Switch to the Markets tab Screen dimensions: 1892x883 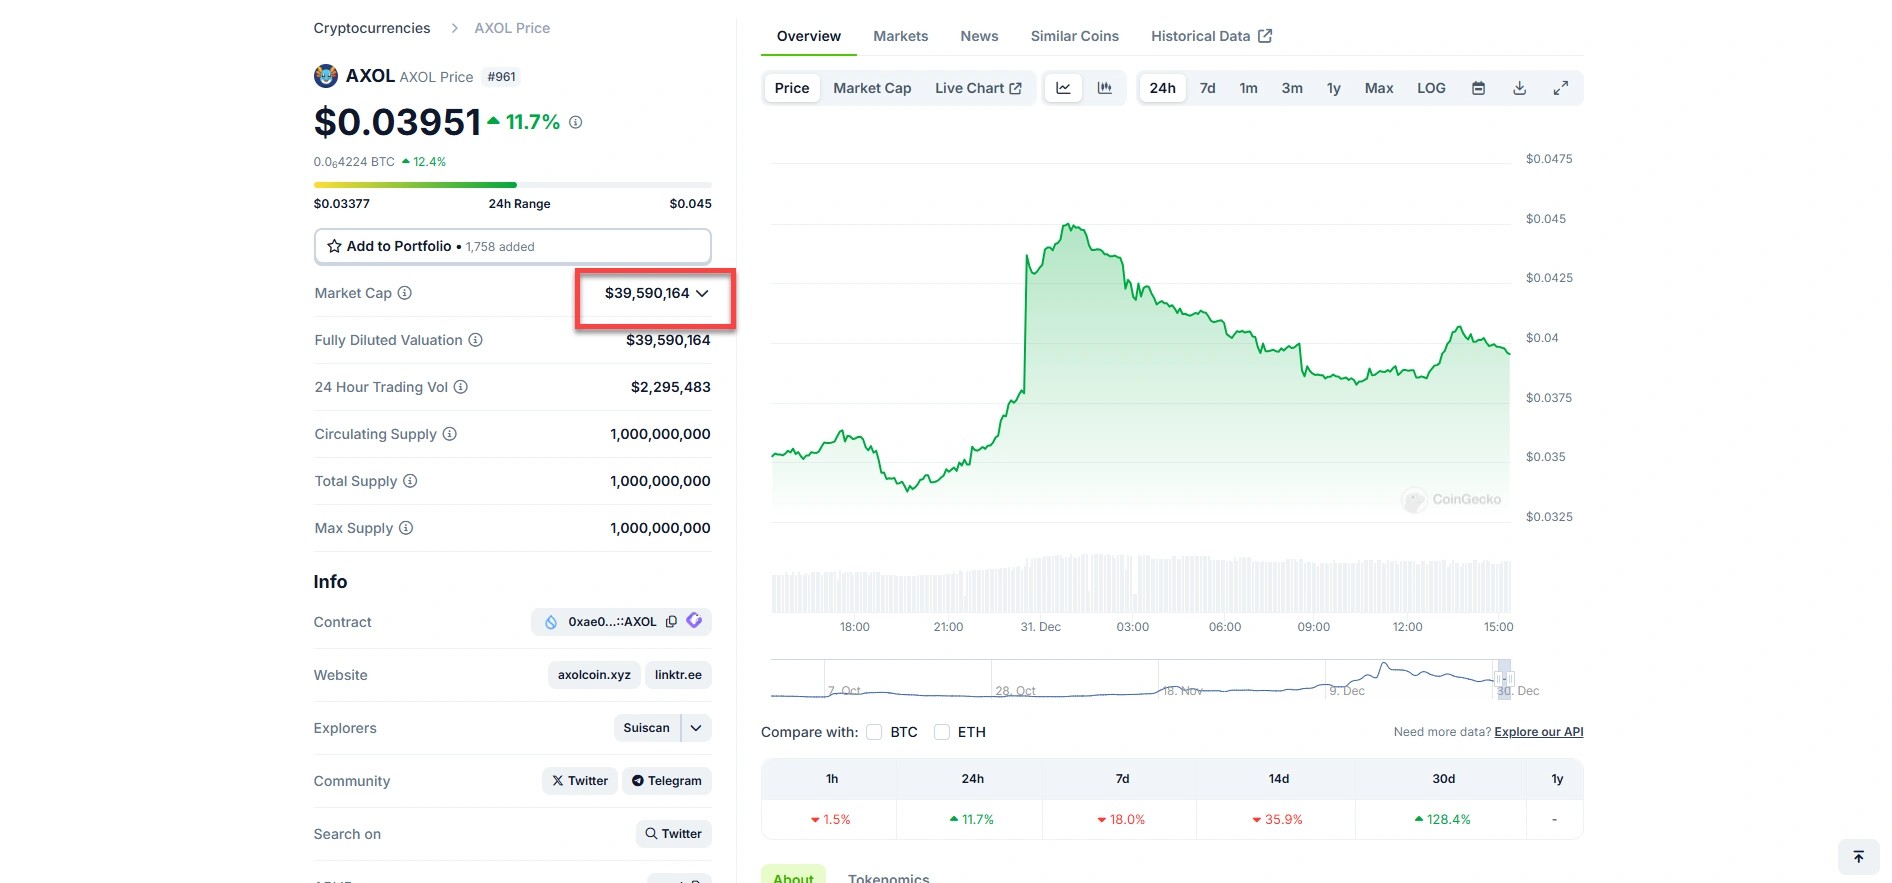(900, 36)
